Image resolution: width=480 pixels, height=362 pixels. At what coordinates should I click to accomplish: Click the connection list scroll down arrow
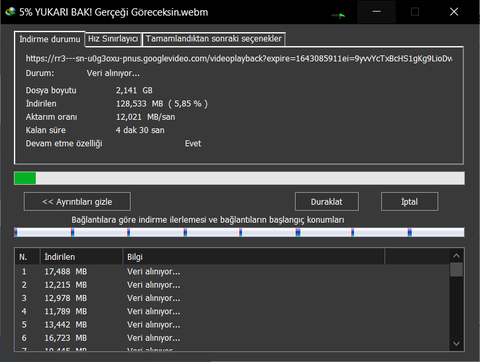click(456, 343)
